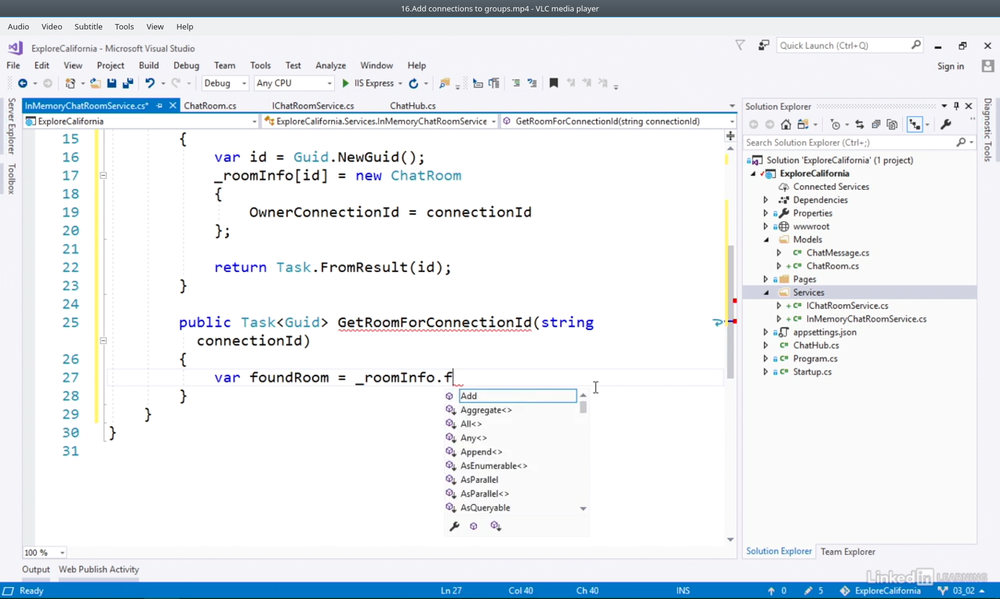Open the Diagnostic Tools side tab
1000x599 pixels.
[988, 129]
